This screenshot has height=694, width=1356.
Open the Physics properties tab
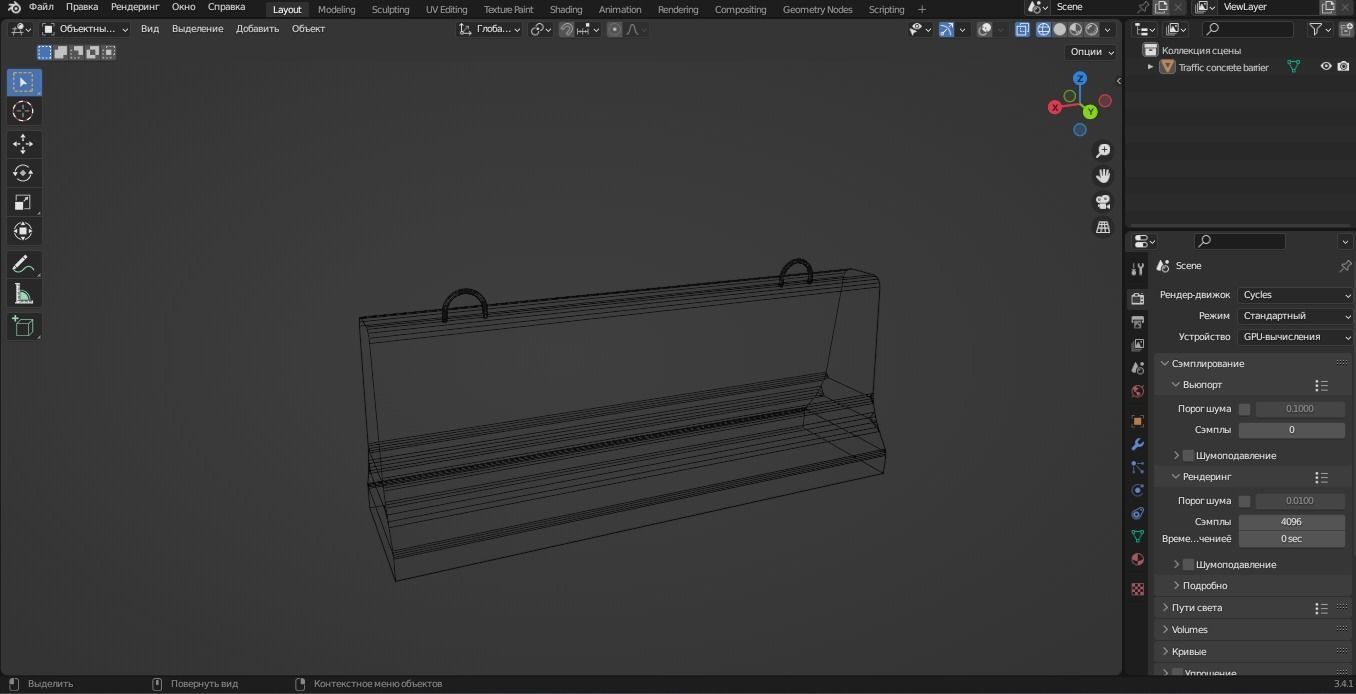tap(1137, 490)
